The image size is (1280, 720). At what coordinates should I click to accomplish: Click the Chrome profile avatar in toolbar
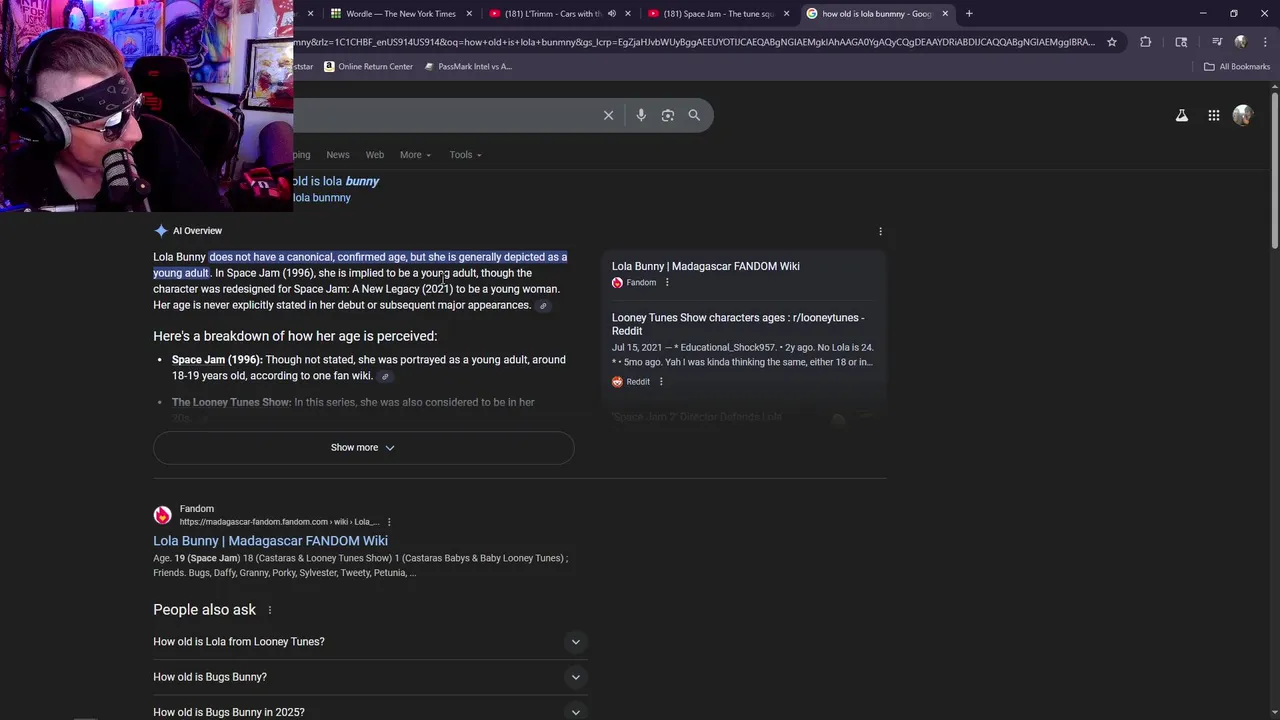coord(1241,42)
